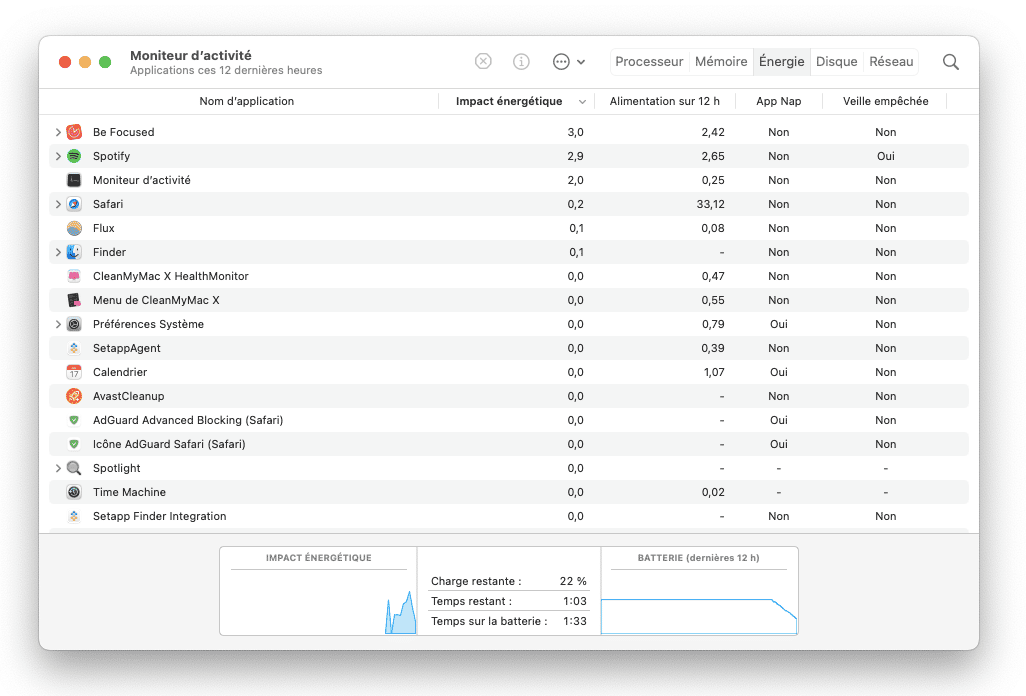Click the AvastCleanup icon

click(74, 396)
